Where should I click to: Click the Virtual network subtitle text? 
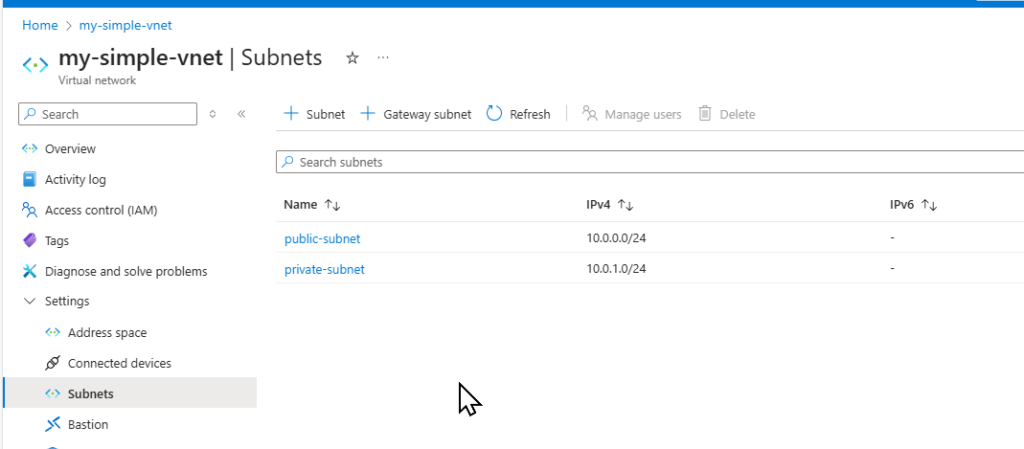click(x=97, y=81)
